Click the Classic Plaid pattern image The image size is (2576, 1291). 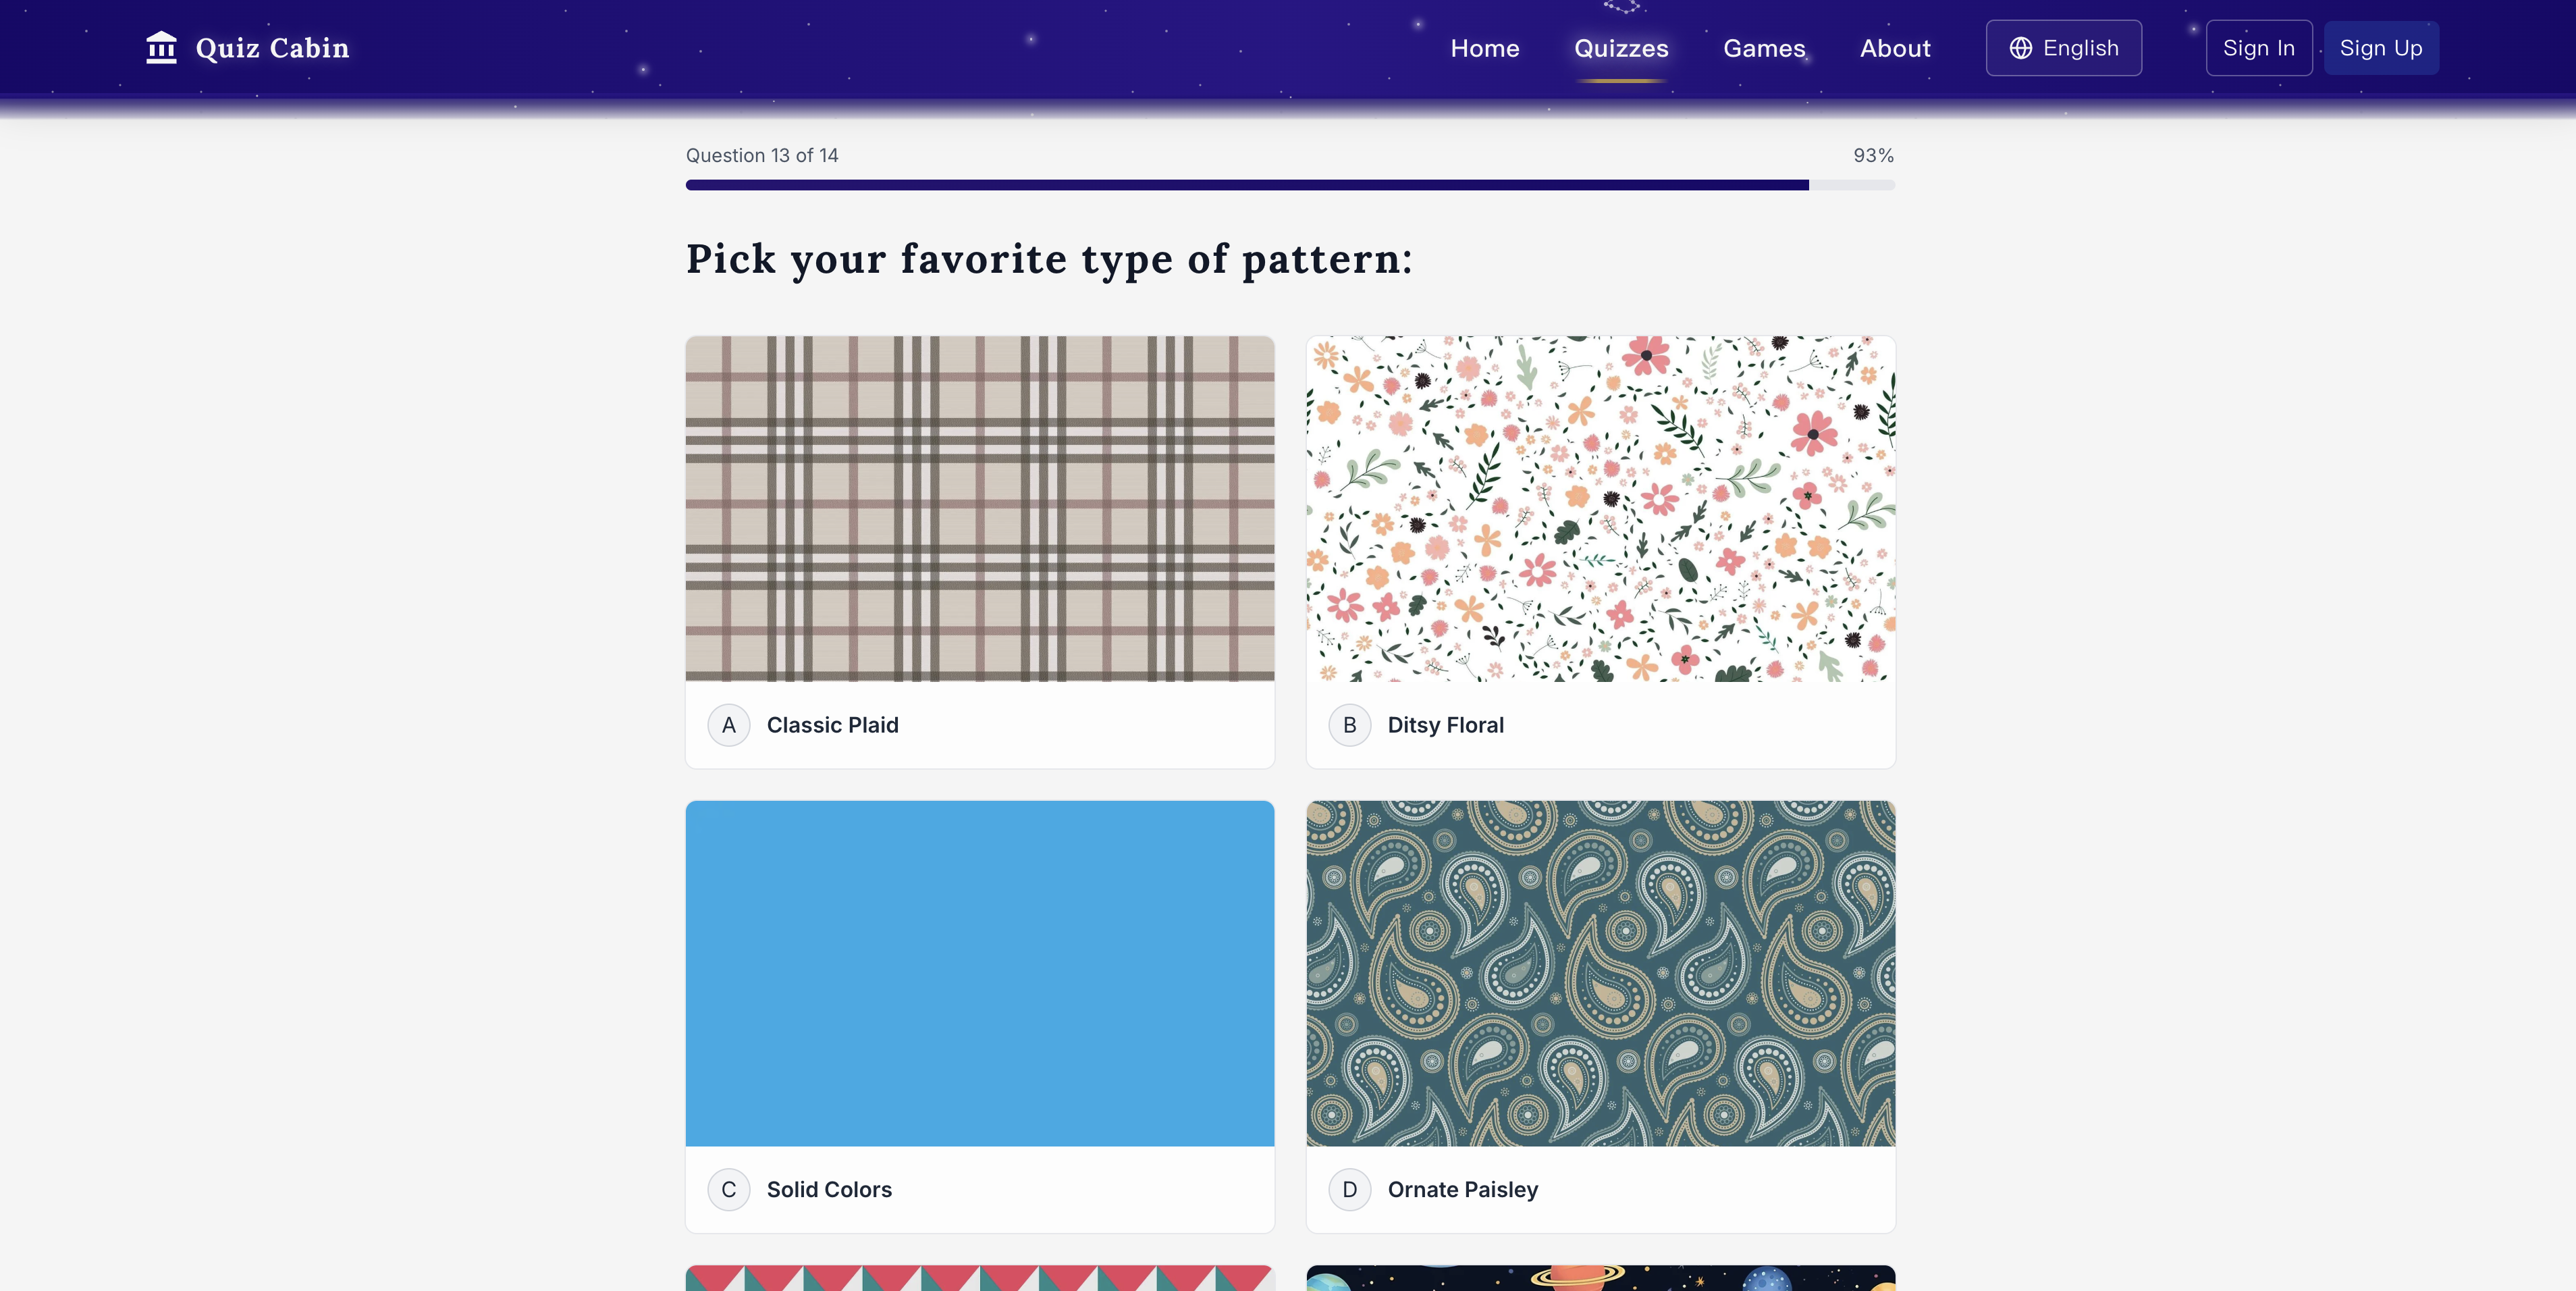[x=980, y=508]
